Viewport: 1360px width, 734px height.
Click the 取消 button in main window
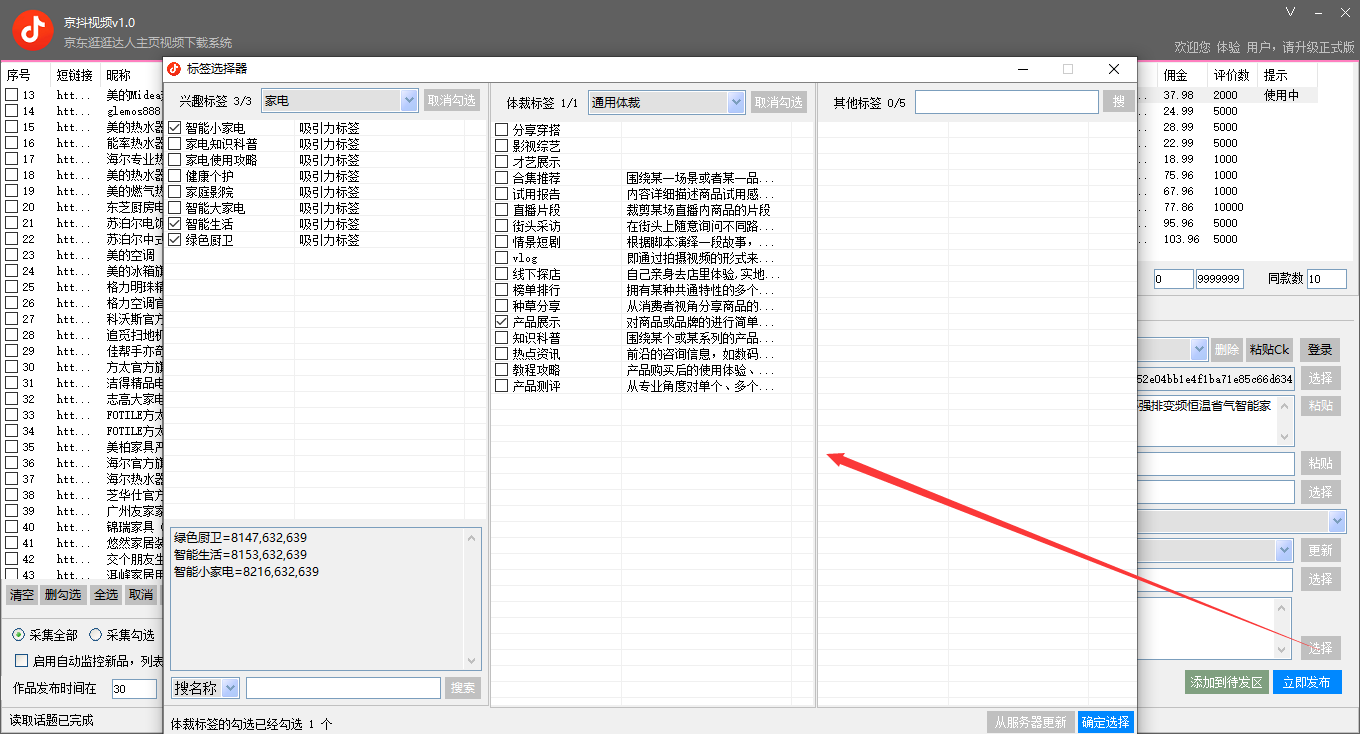pyautogui.click(x=141, y=595)
